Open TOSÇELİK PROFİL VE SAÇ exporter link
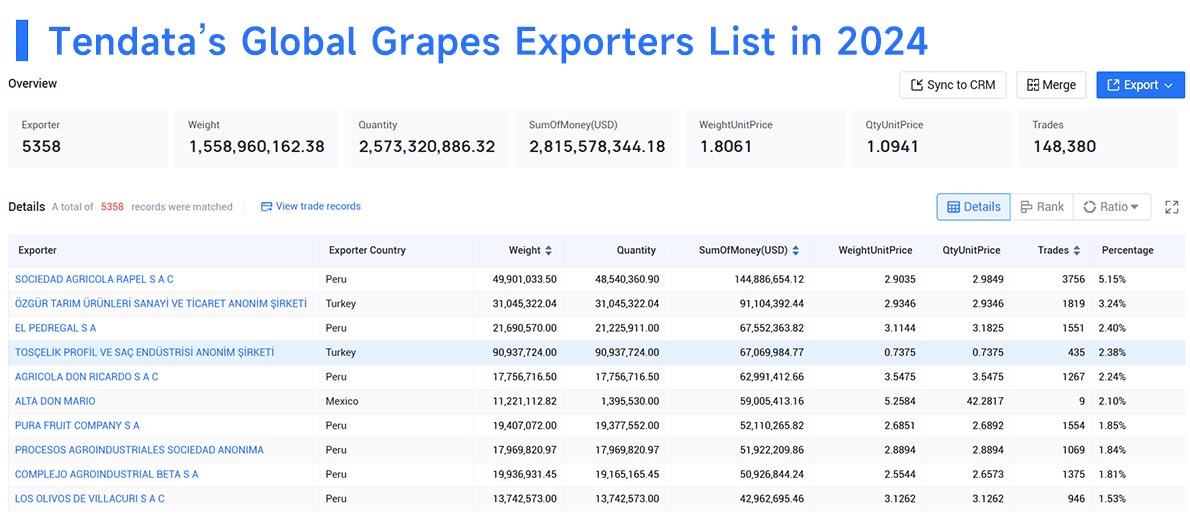 144,352
